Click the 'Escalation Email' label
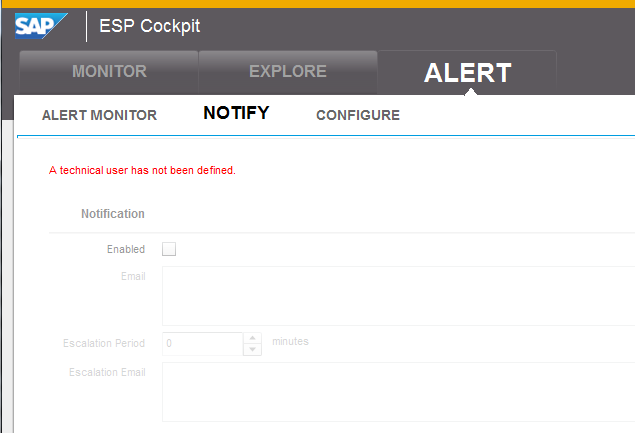This screenshot has width=635, height=433. 107,372
